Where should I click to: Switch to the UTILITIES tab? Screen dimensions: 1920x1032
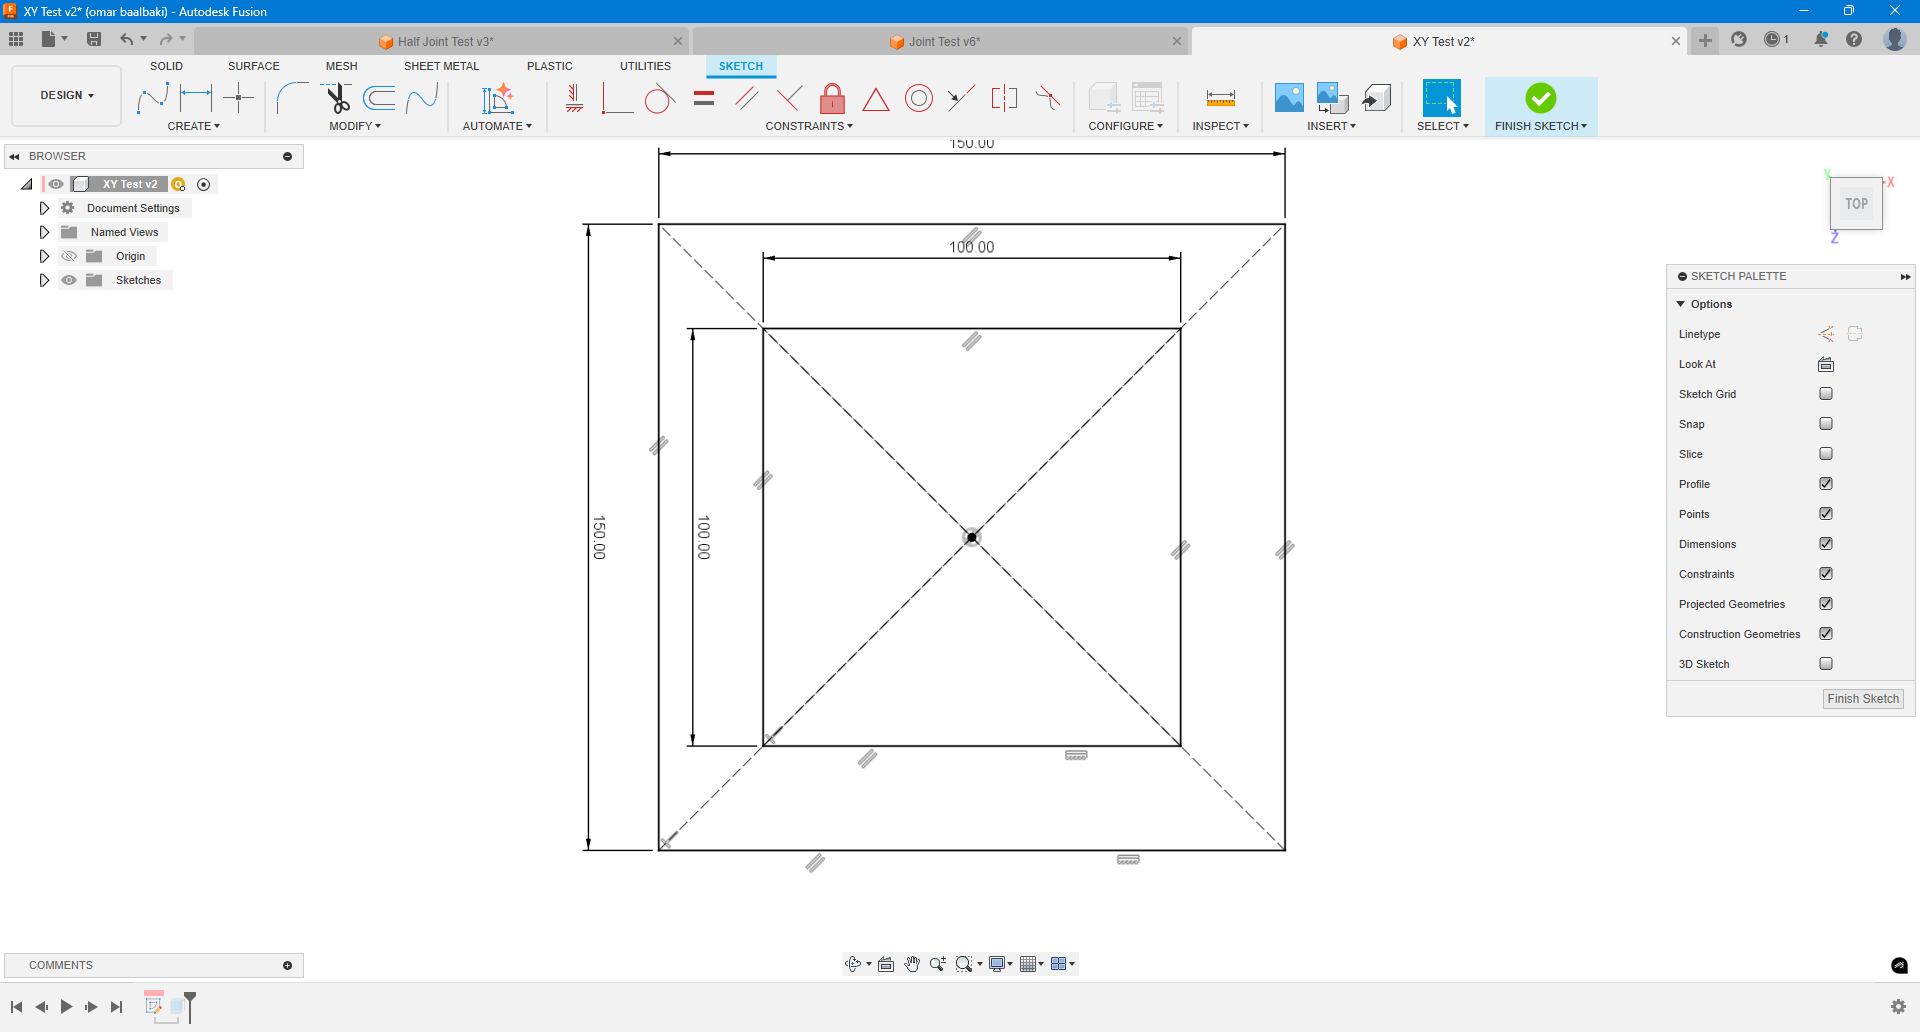tap(645, 66)
